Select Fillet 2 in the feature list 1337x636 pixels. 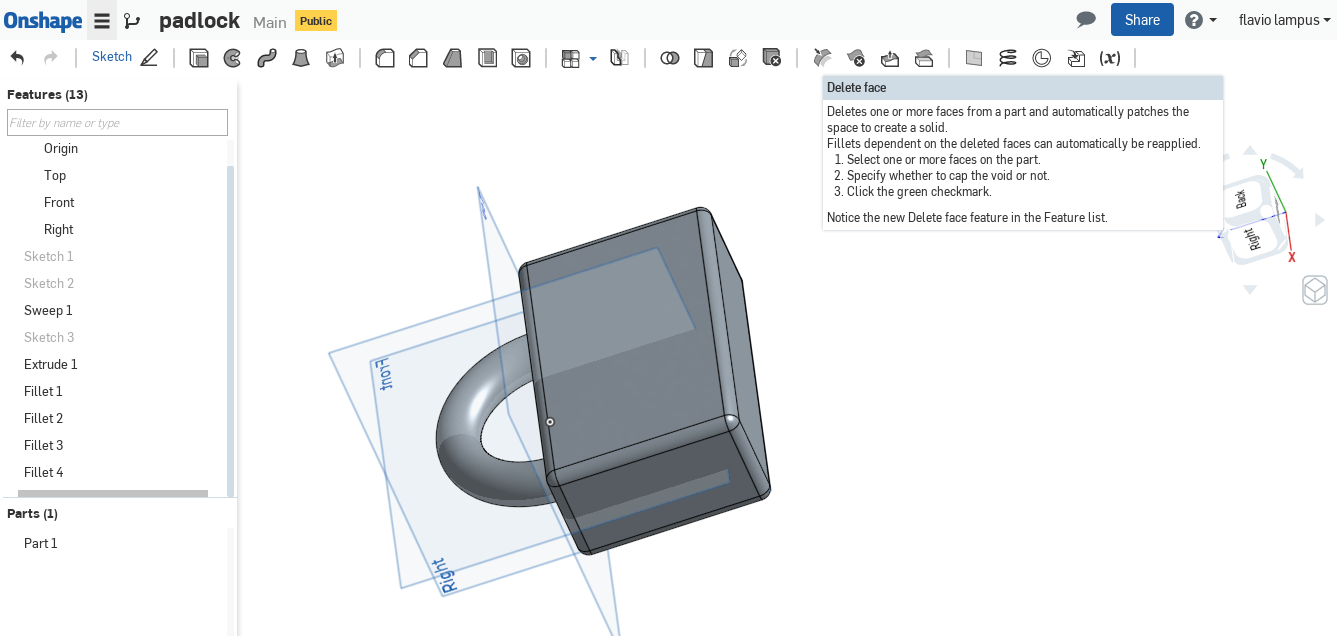[x=43, y=418]
